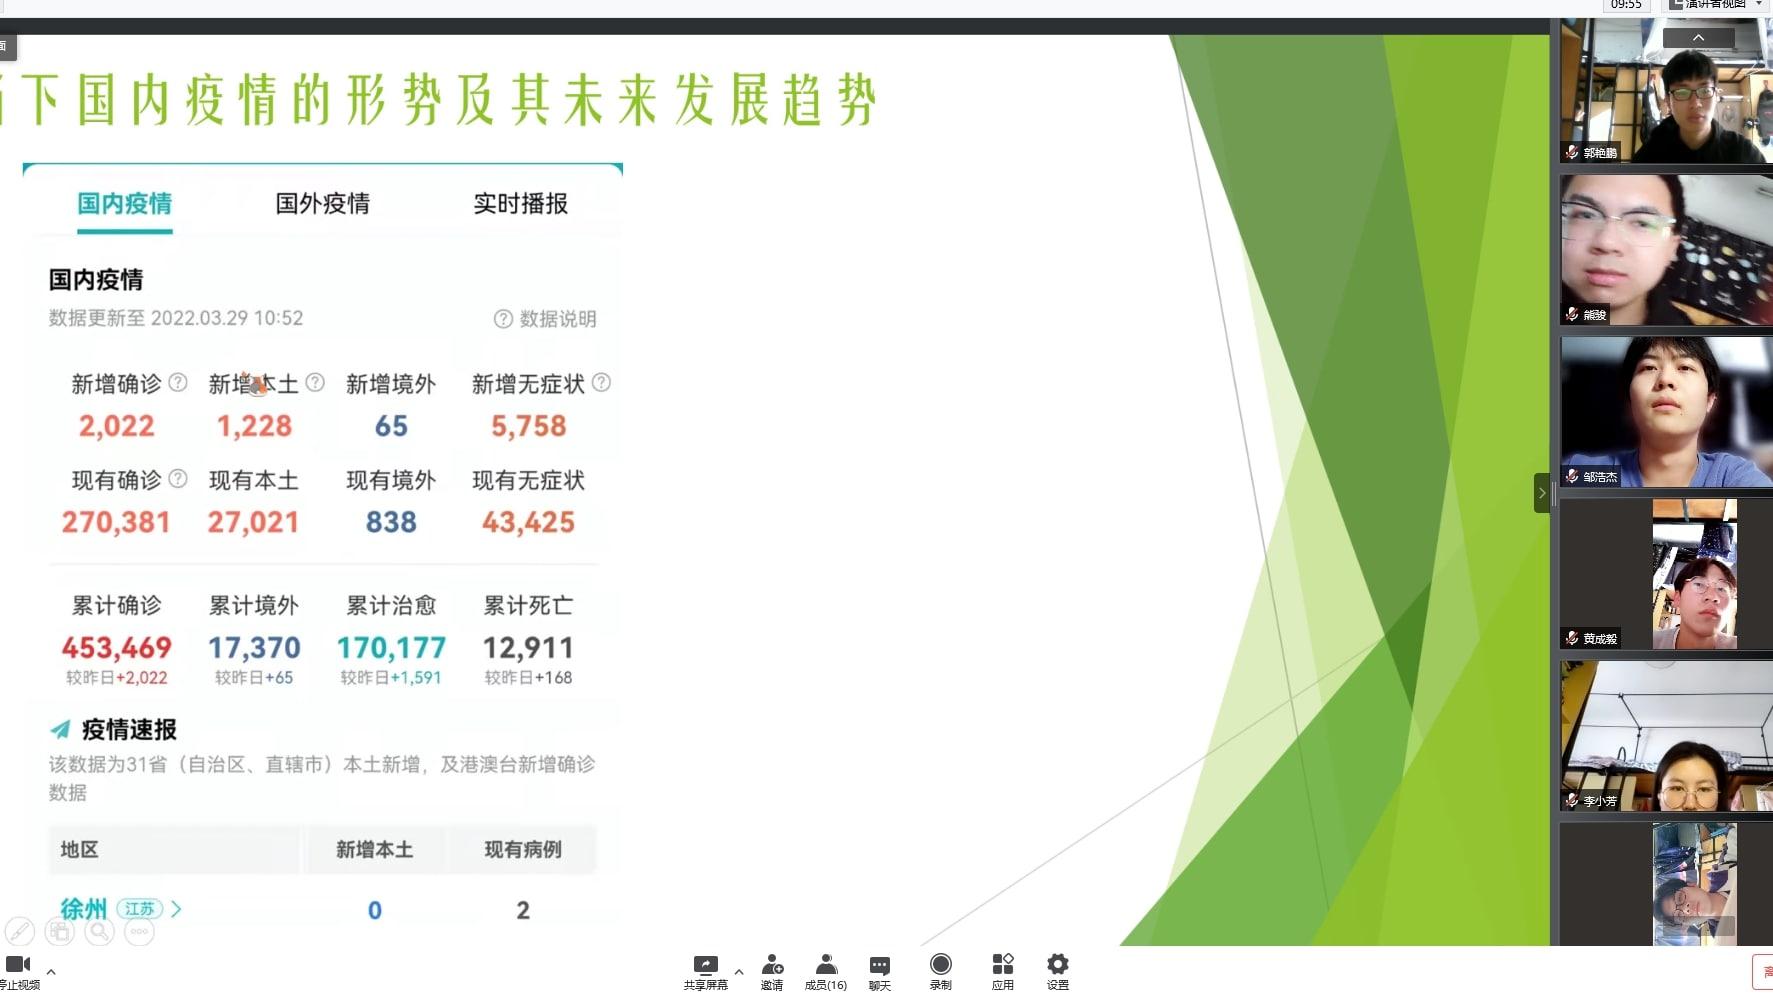The width and height of the screenshot is (1773, 997).
Task: Open the 徐州 region row link
Action: point(121,909)
